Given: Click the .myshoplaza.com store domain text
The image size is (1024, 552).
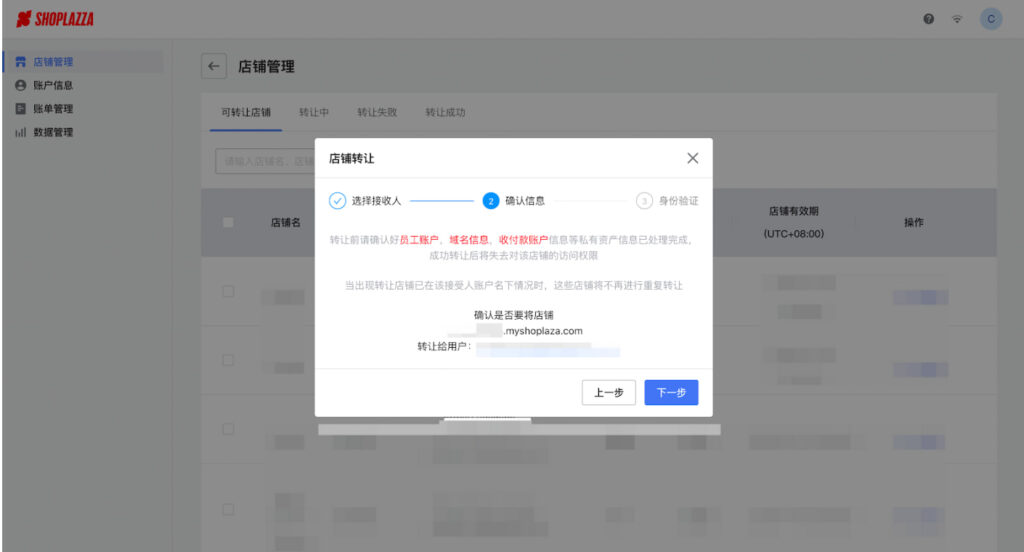Looking at the screenshot, I should point(543,331).
